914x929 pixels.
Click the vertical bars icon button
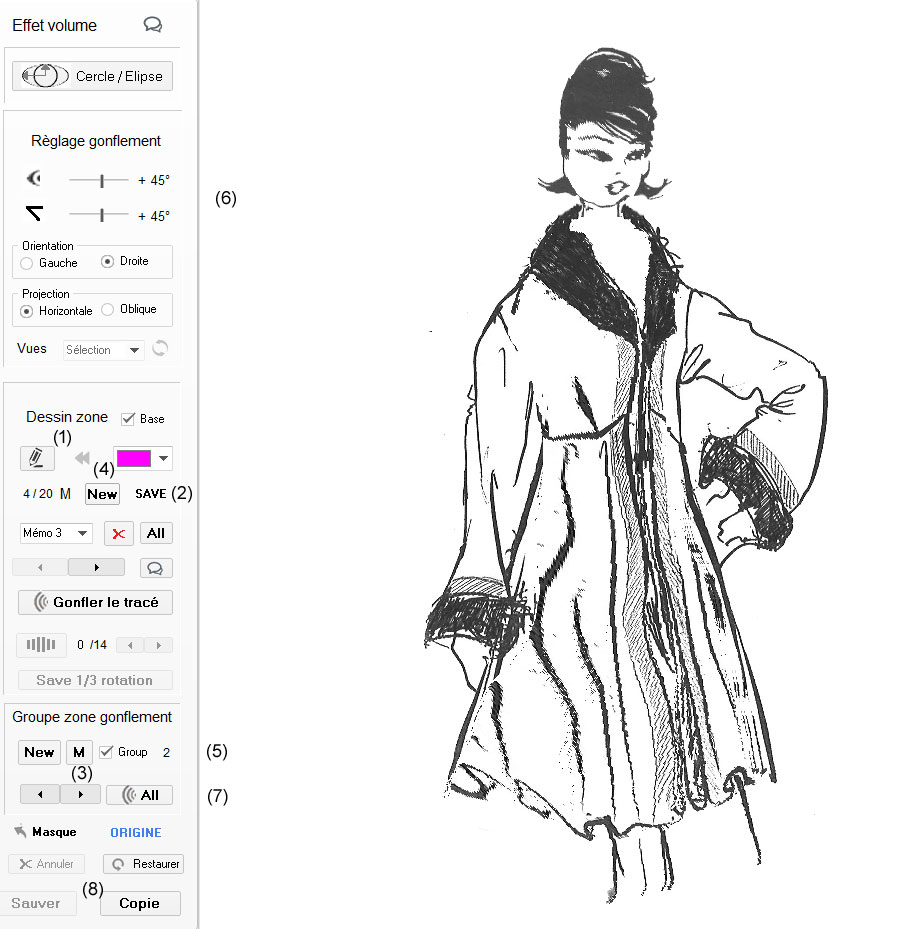(x=41, y=645)
